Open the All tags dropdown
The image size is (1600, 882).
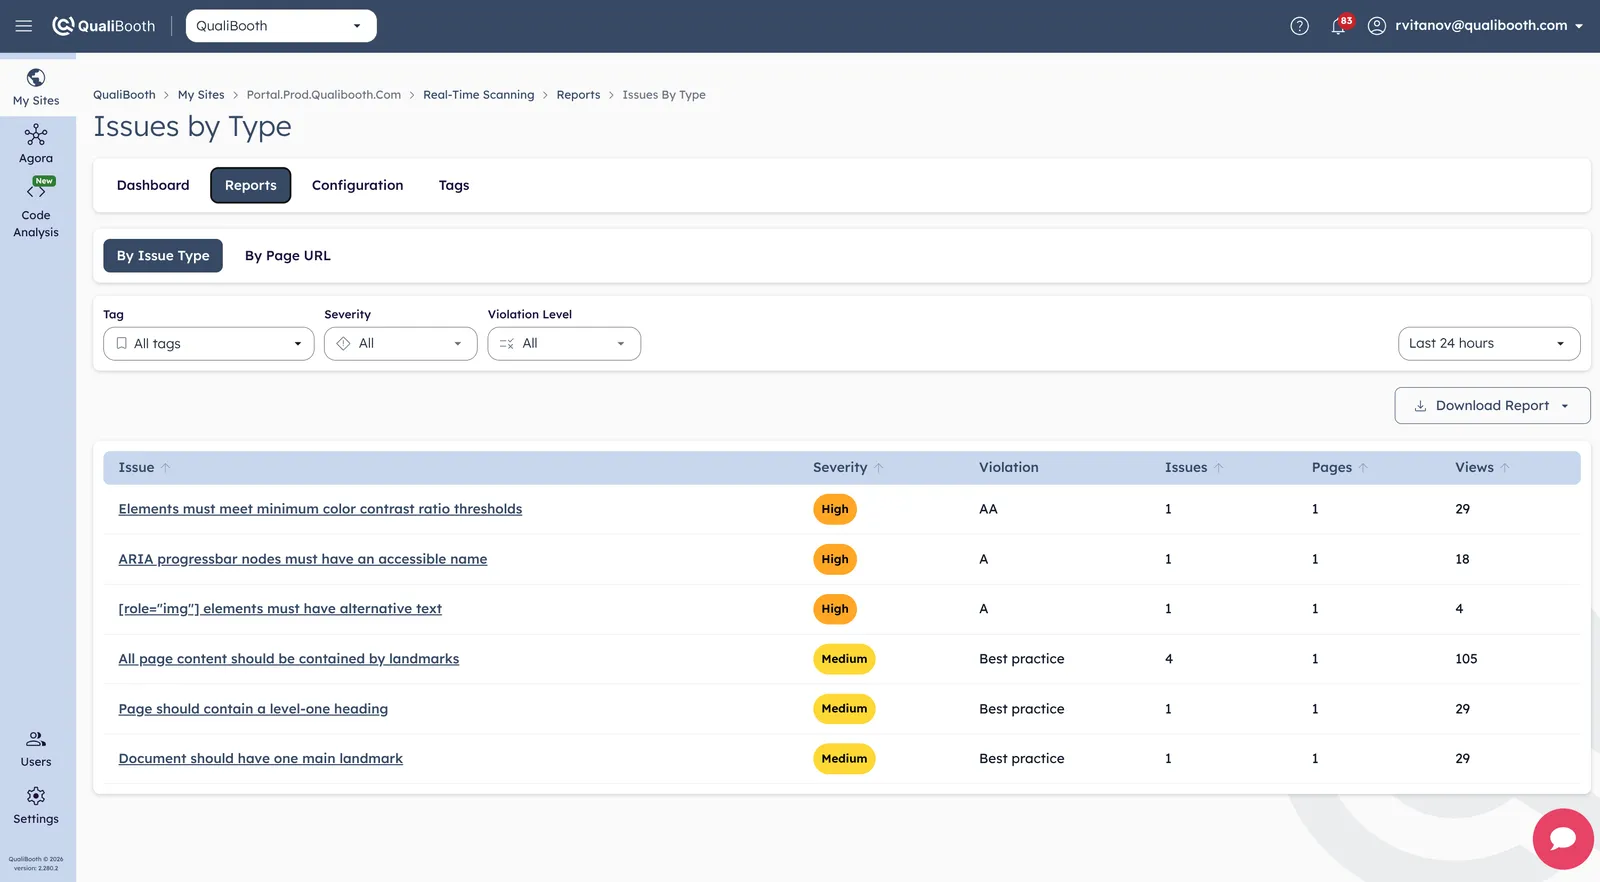(209, 344)
